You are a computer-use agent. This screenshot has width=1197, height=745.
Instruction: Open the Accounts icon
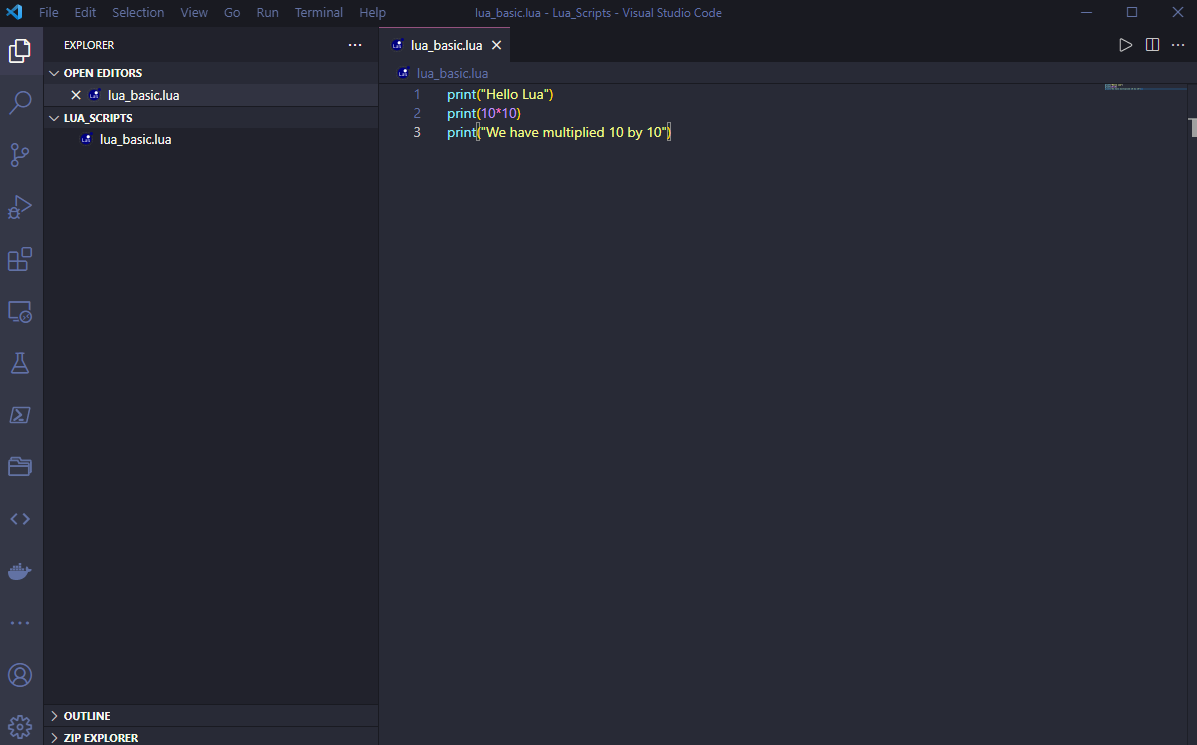point(20,675)
